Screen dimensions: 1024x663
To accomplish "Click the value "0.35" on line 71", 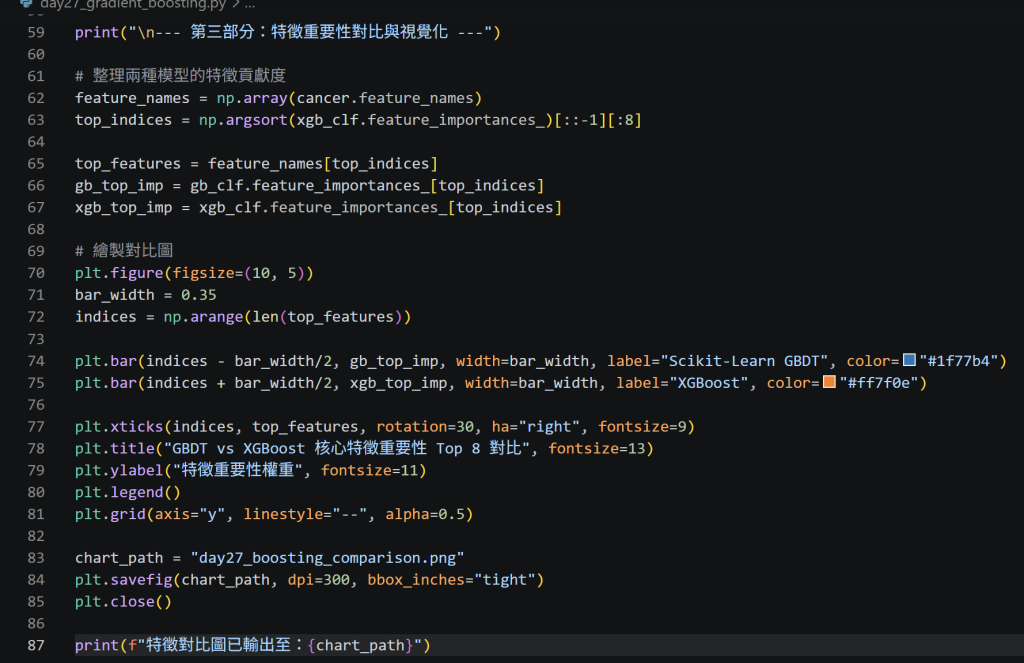I will pyautogui.click(x=199, y=295).
